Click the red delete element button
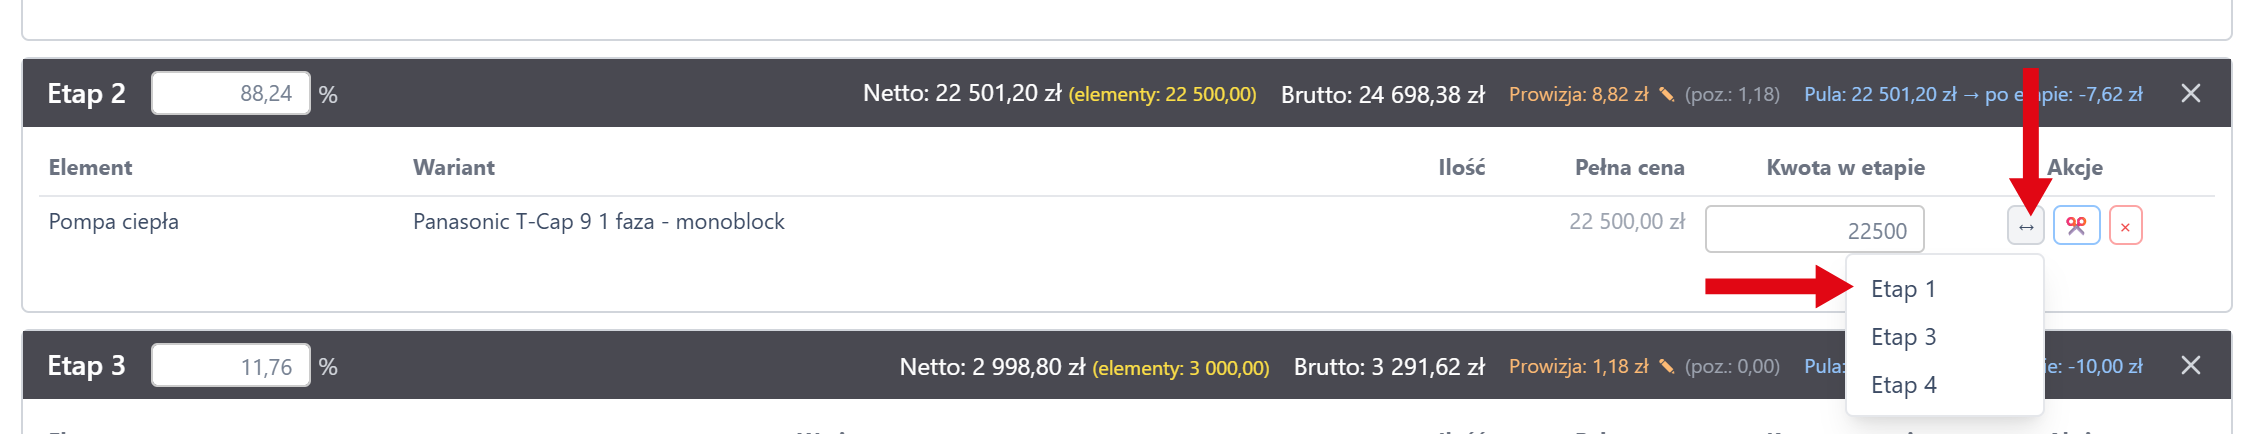 click(x=2125, y=226)
